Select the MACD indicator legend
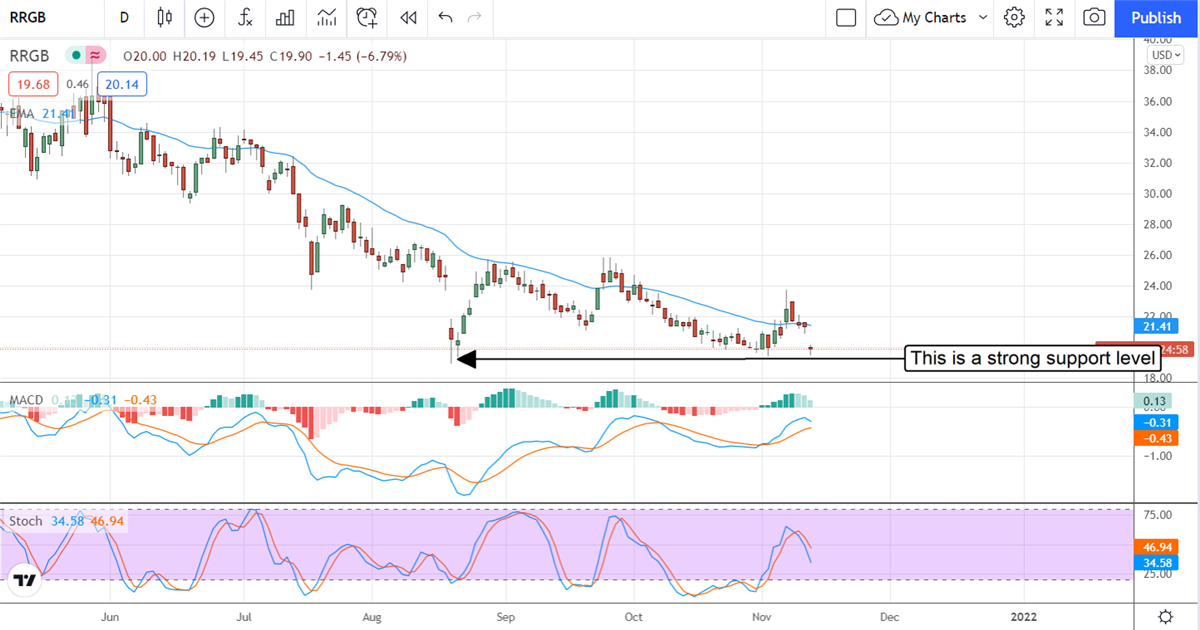 24,400
